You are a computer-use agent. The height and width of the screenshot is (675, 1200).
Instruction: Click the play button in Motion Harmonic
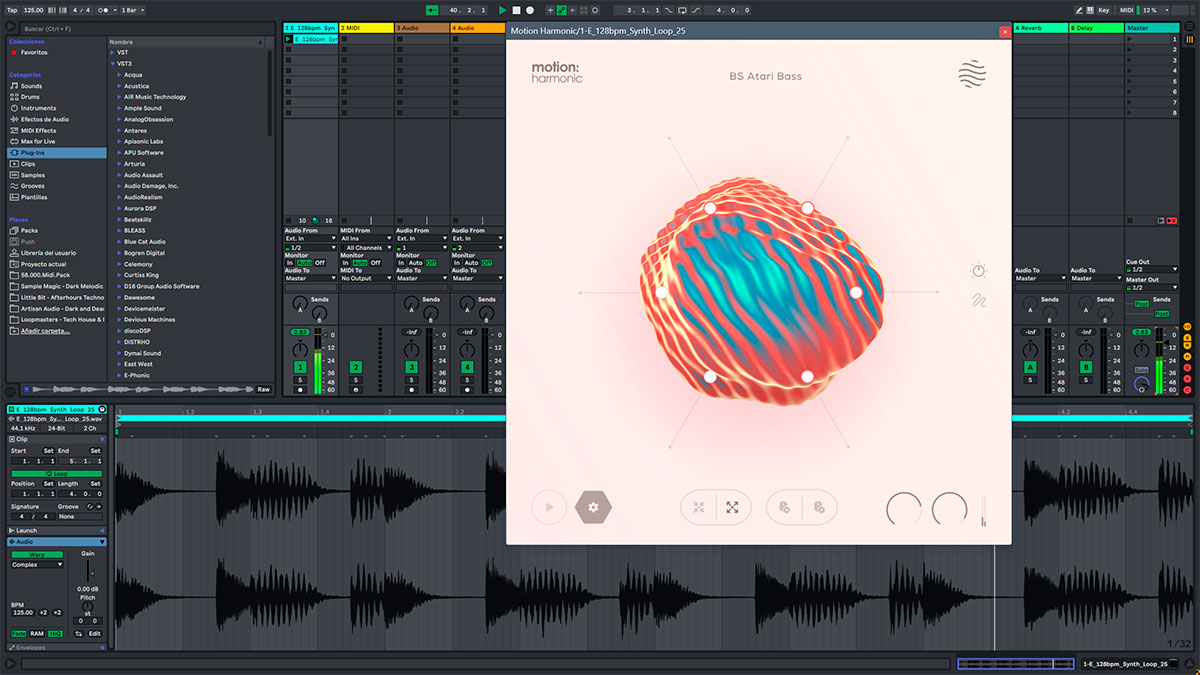tap(548, 507)
